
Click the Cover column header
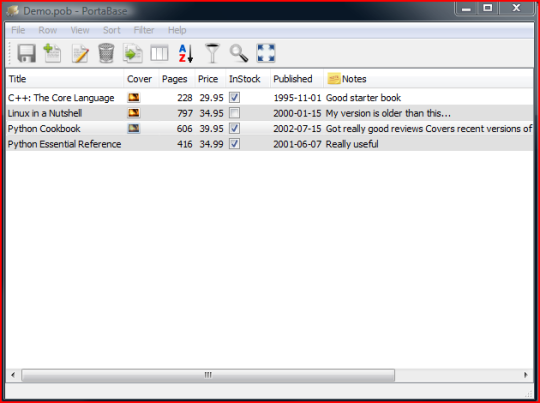[x=141, y=79]
